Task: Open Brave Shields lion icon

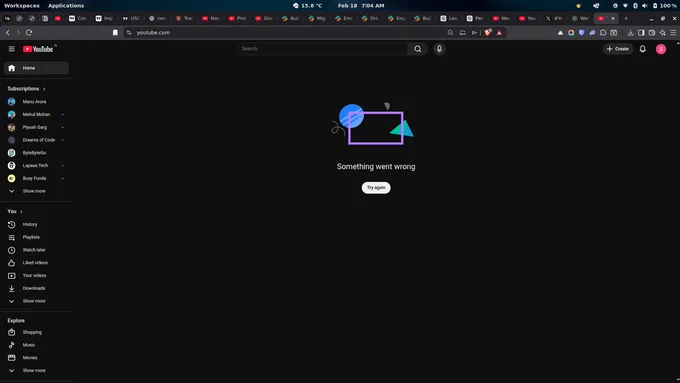Action: point(488,33)
